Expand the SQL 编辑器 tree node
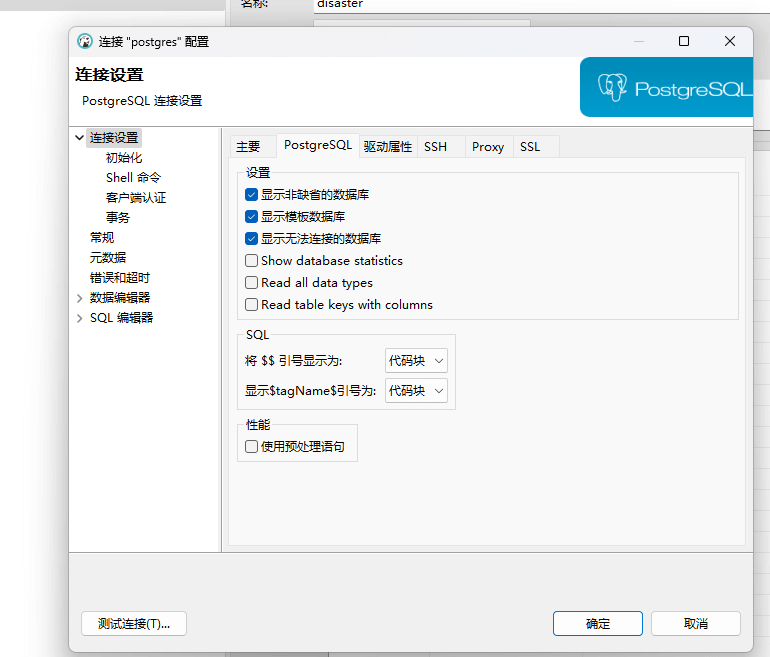This screenshot has height=657, width=770. (x=80, y=318)
